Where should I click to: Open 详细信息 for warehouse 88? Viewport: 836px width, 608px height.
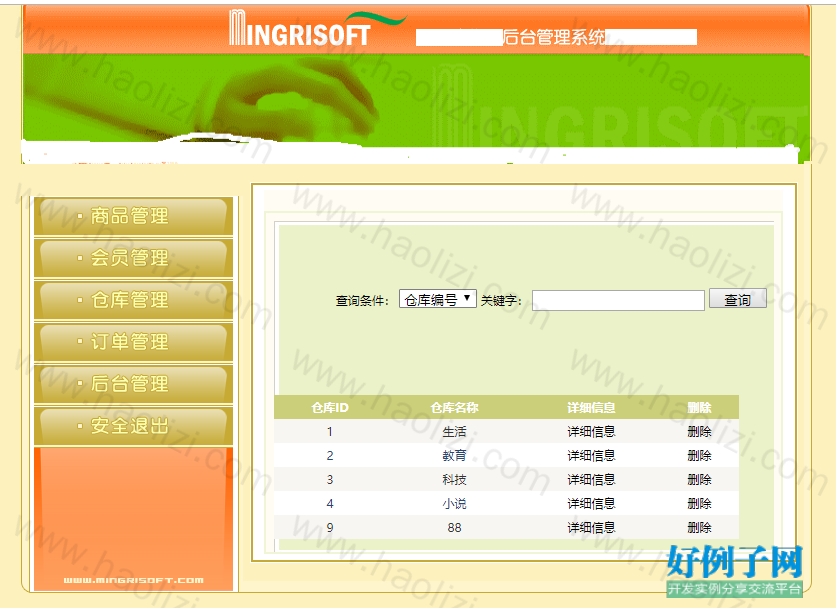pyautogui.click(x=591, y=527)
